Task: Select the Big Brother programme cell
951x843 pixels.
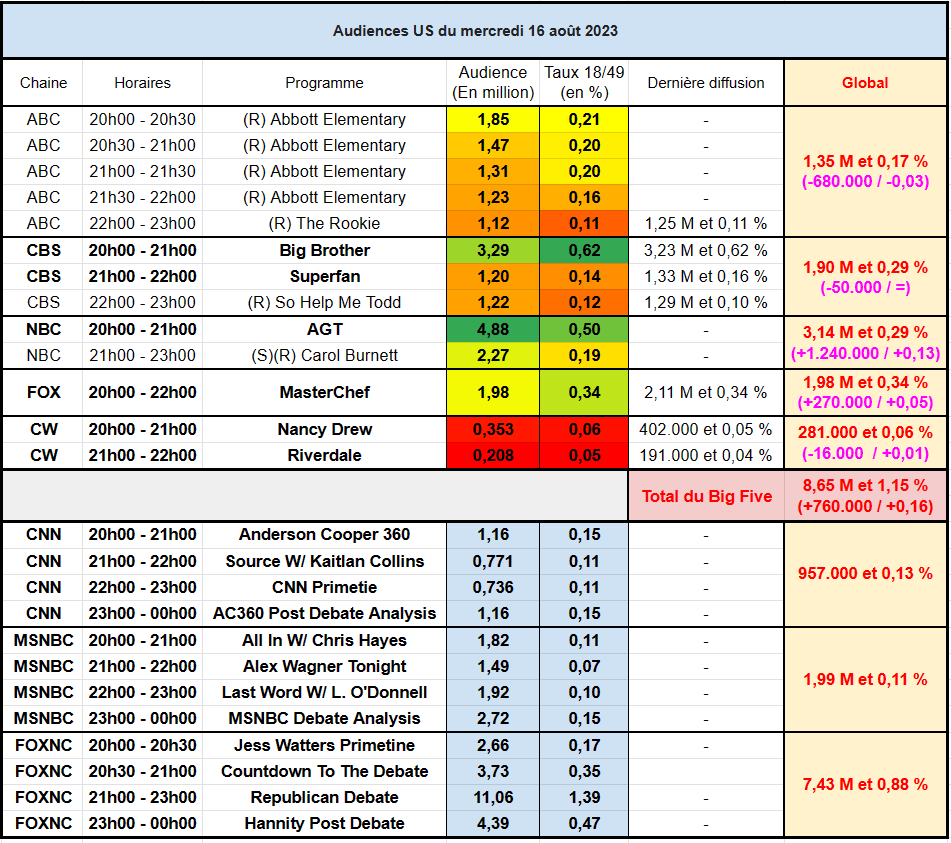Action: coord(324,250)
